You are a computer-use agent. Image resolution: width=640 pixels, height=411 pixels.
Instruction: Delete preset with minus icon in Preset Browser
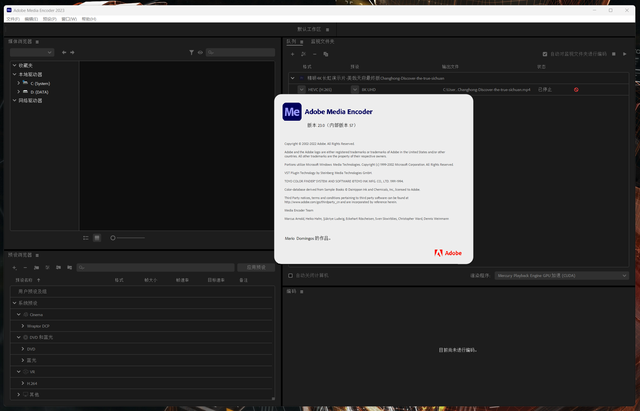(x=25, y=268)
